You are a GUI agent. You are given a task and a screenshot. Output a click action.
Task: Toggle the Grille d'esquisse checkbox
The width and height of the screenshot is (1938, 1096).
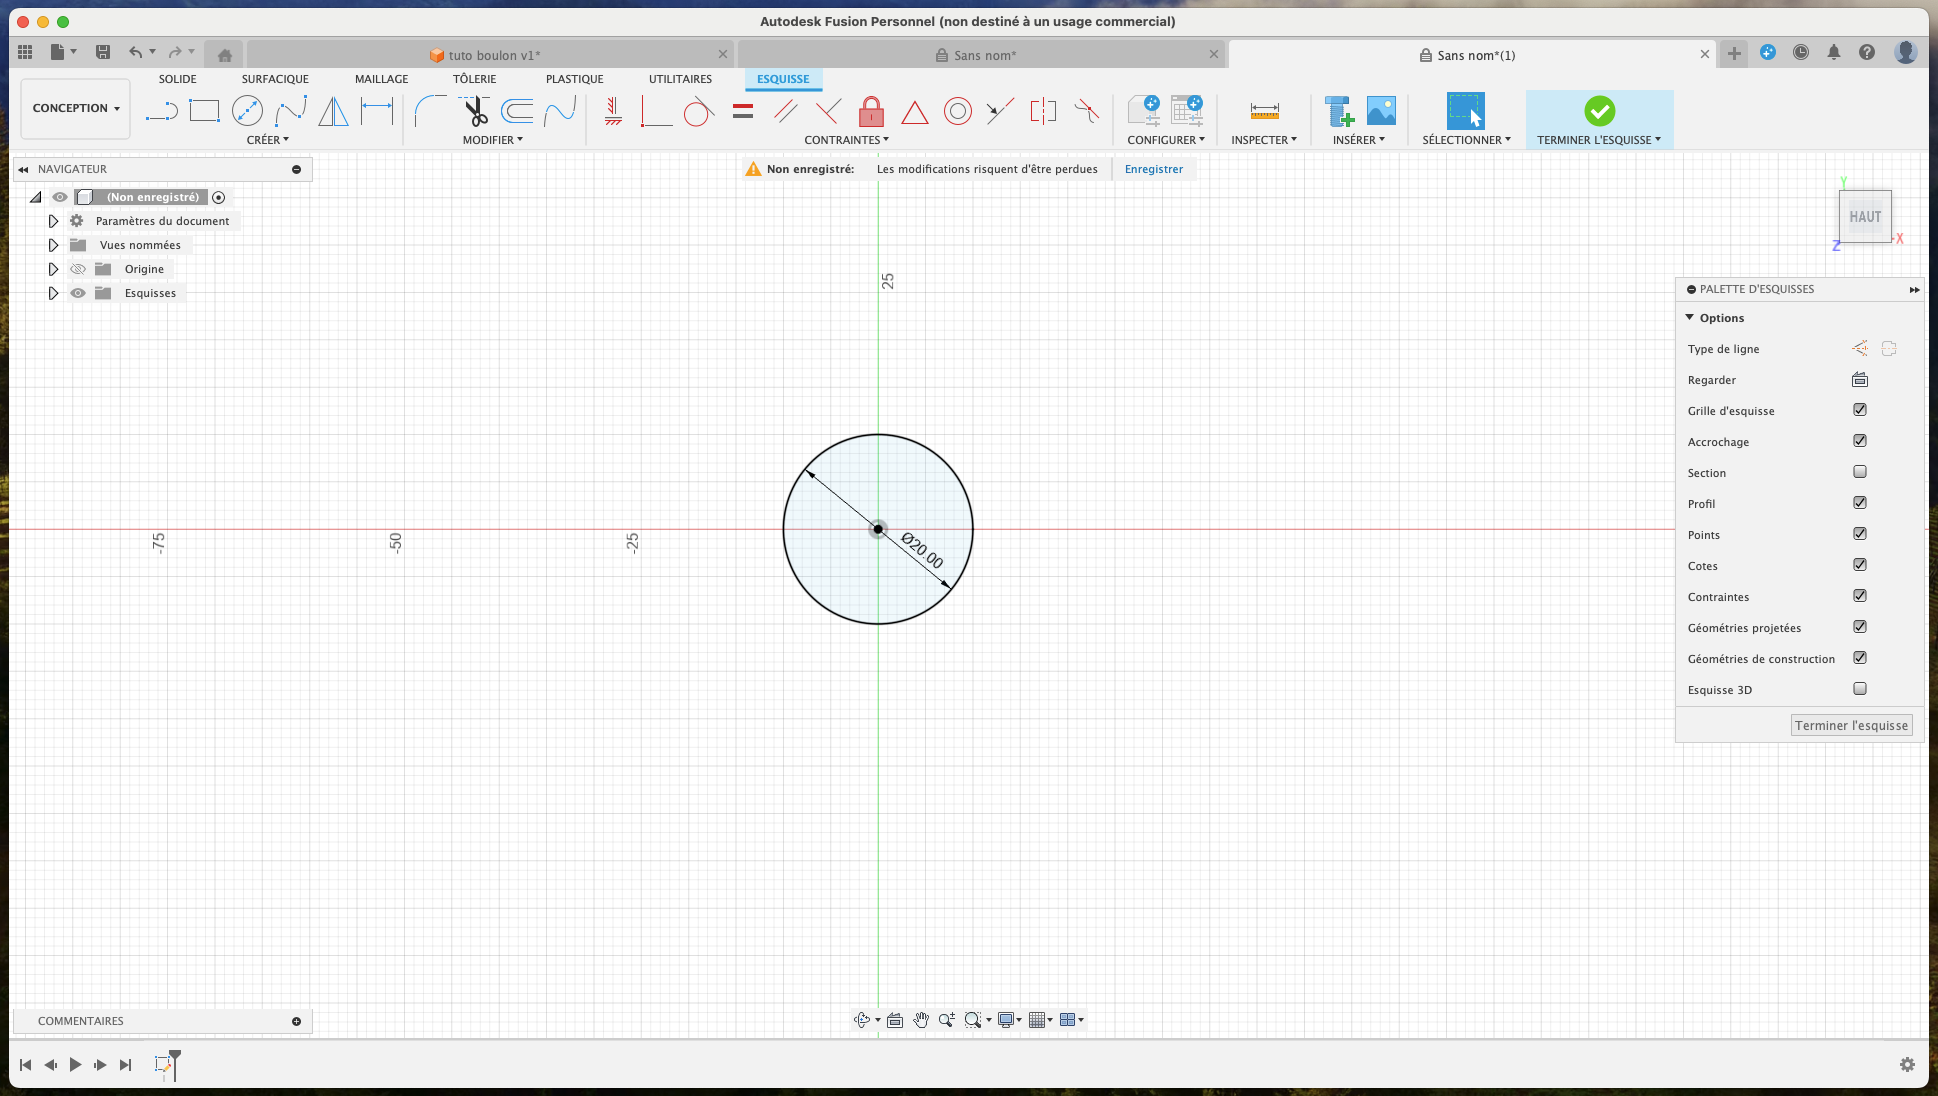point(1859,410)
